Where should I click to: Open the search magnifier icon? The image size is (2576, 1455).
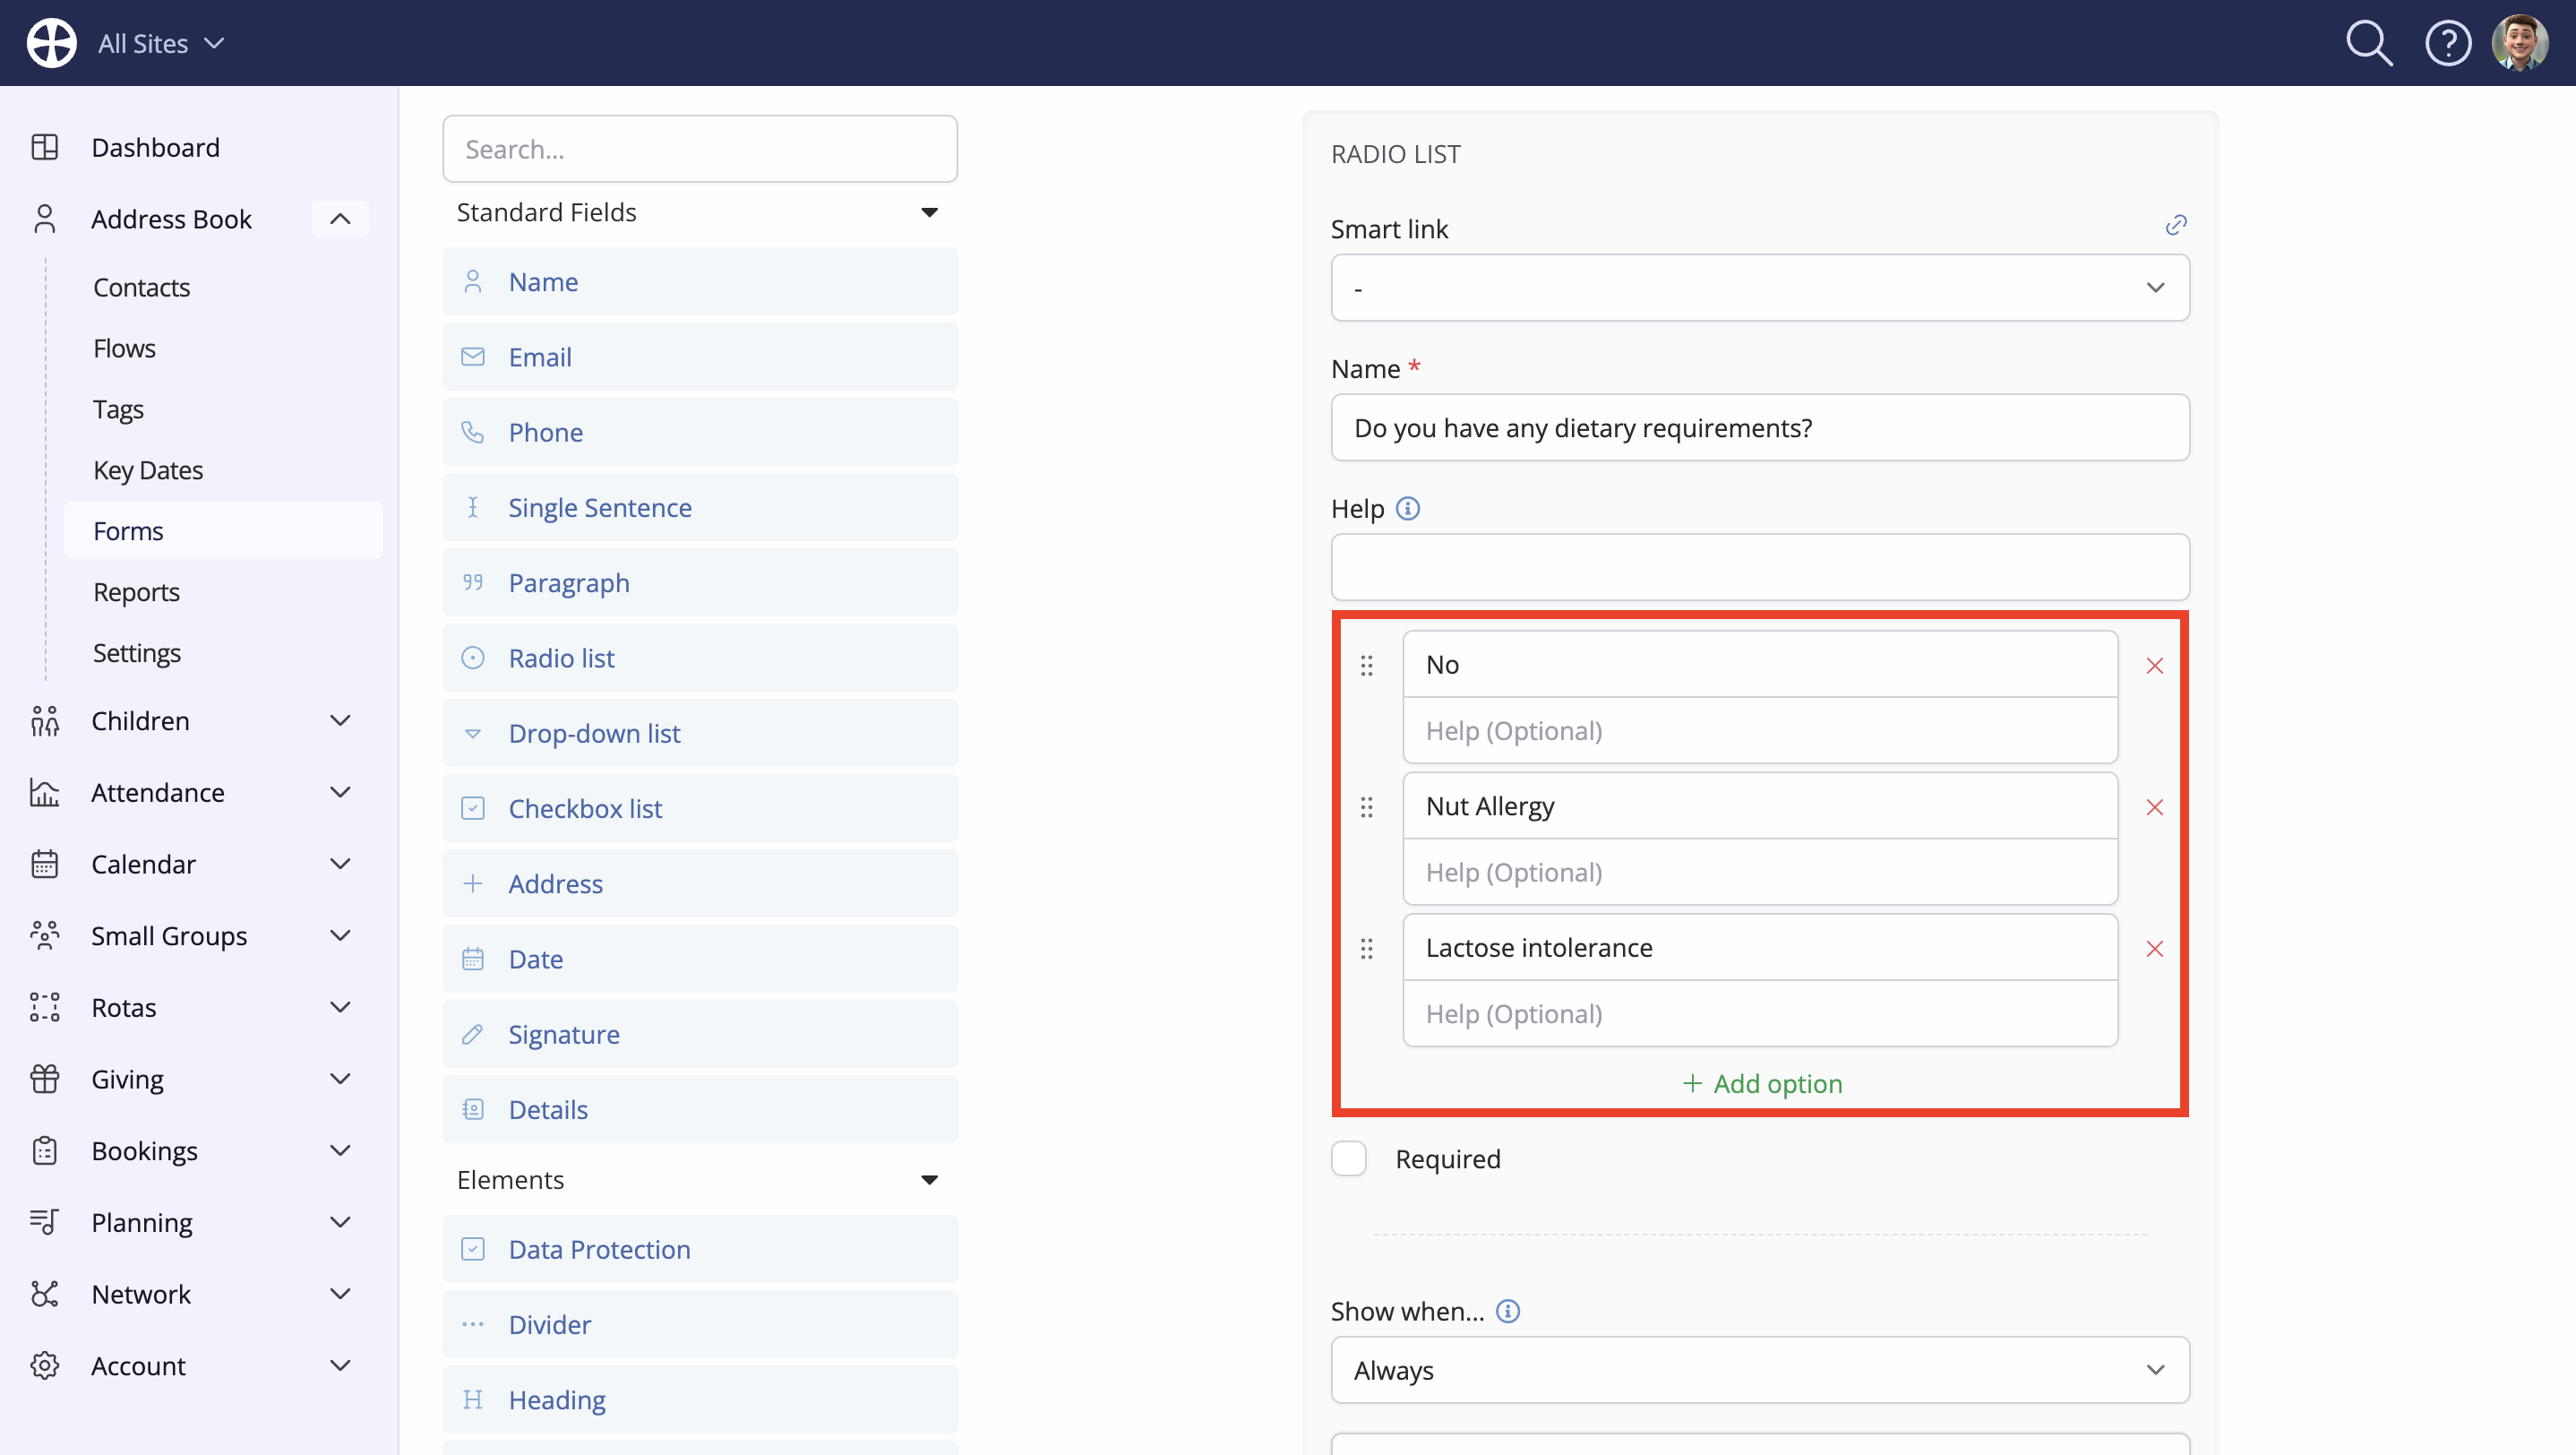click(x=2369, y=44)
